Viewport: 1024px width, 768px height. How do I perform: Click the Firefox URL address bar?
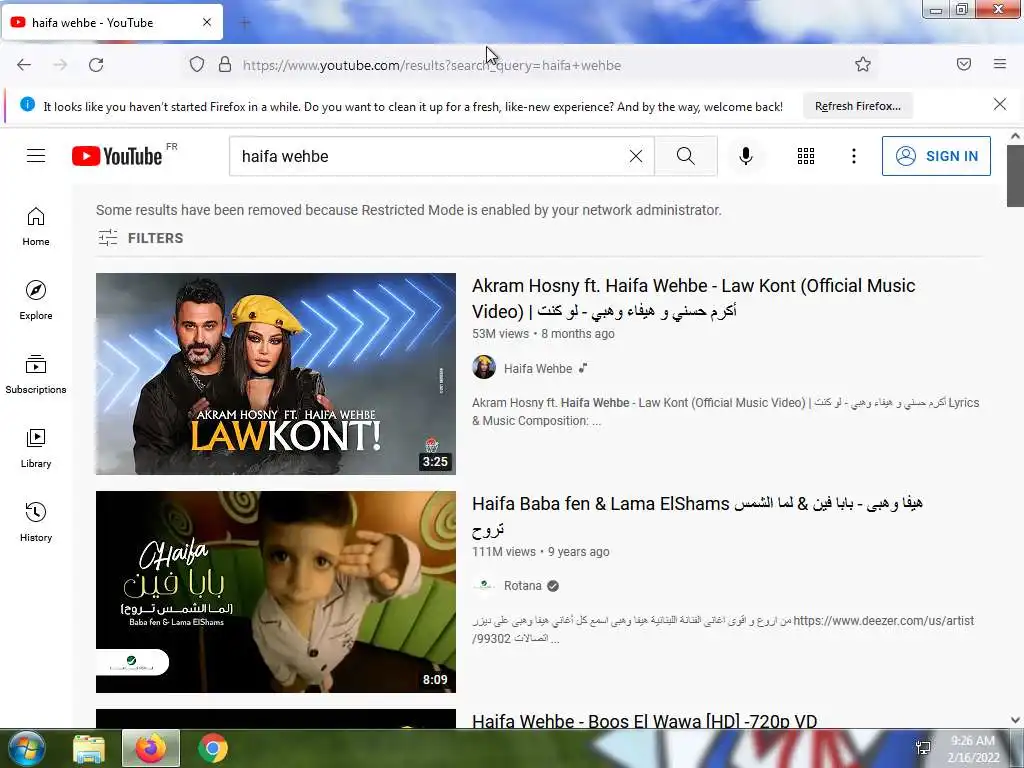pyautogui.click(x=529, y=65)
